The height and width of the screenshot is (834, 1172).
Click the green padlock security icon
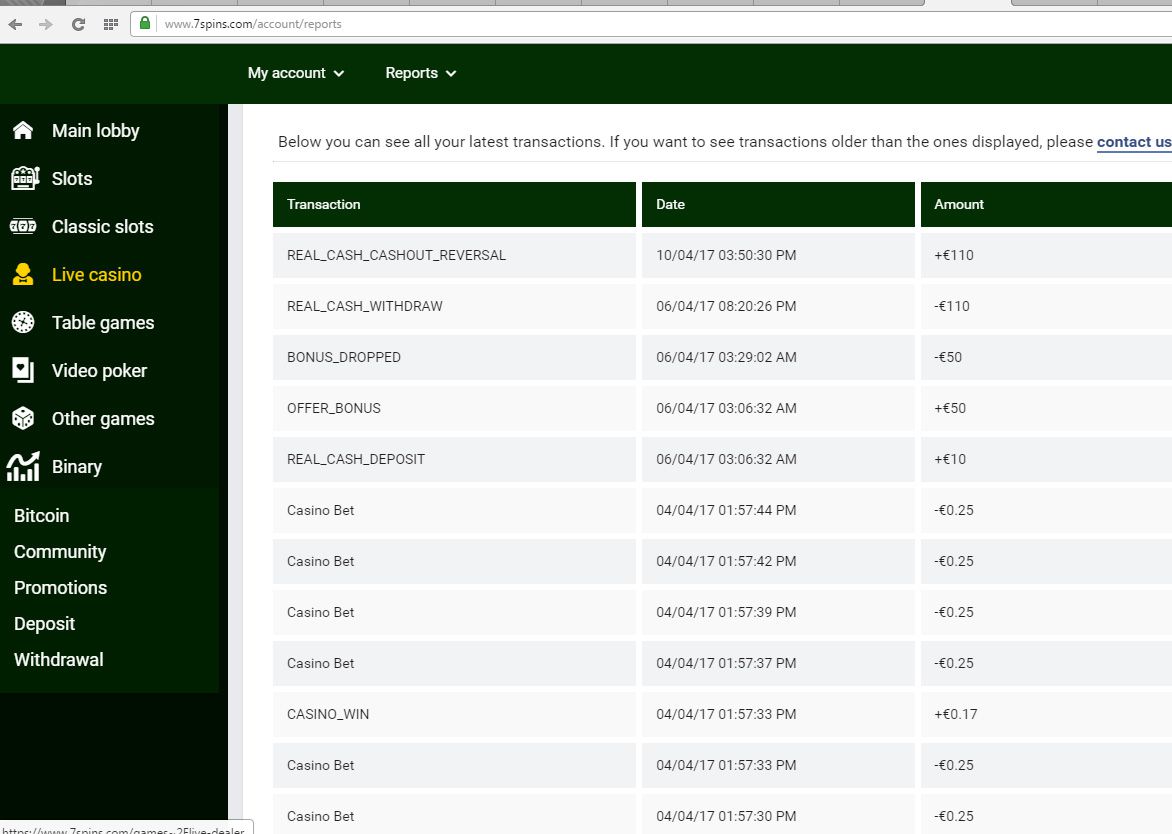pyautogui.click(x=145, y=23)
